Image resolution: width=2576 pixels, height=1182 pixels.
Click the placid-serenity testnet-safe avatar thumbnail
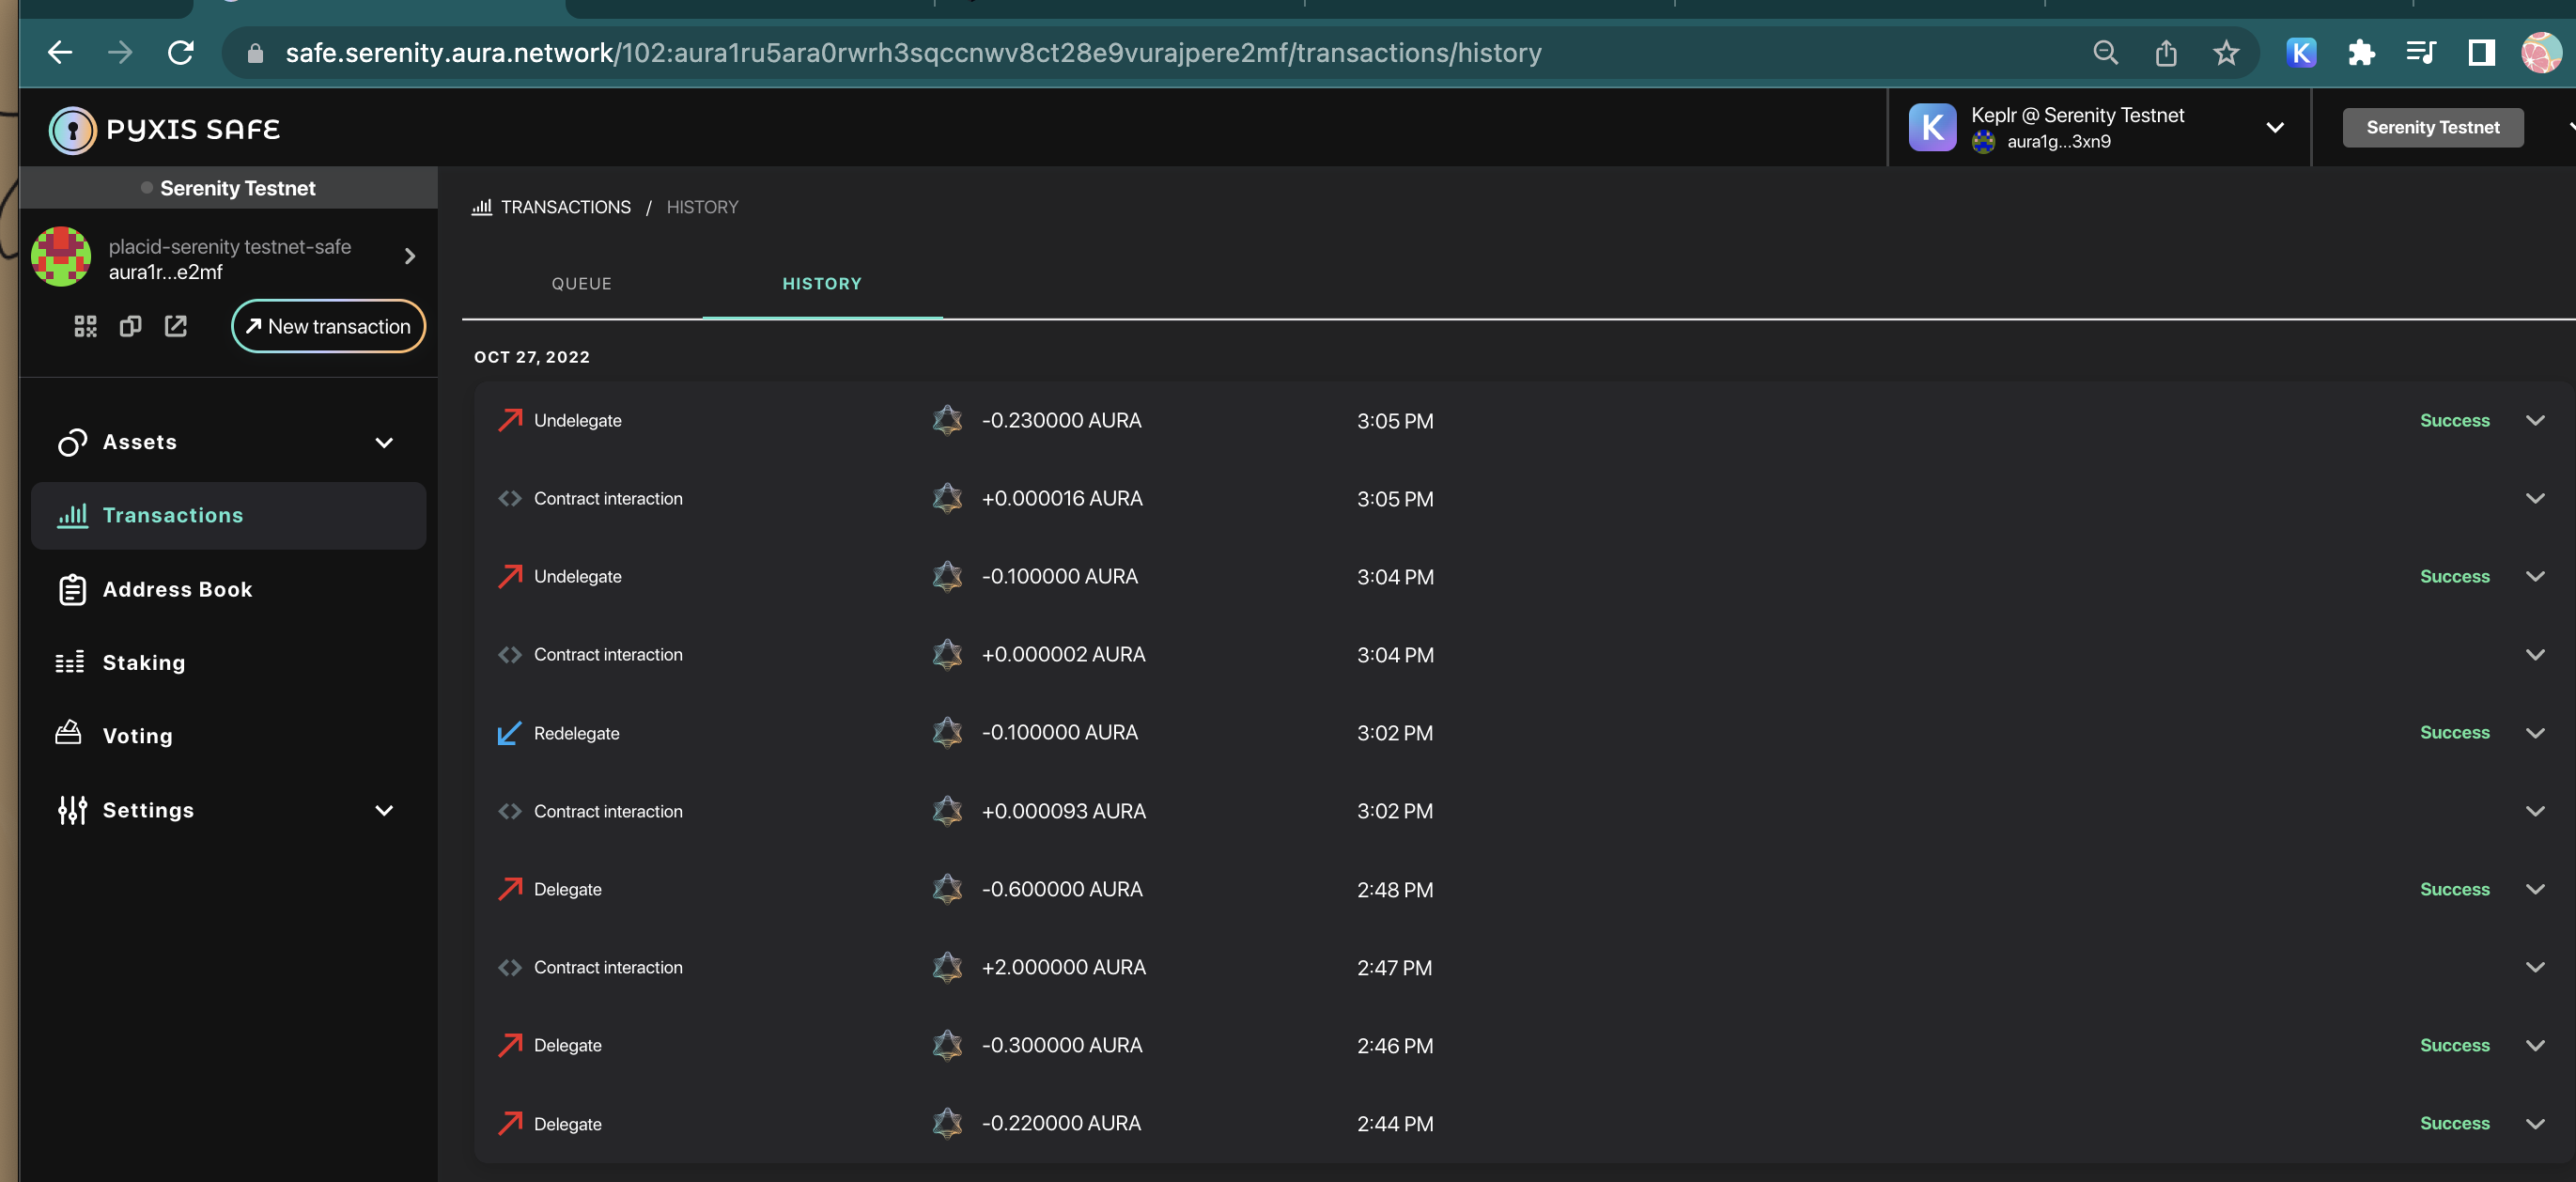60,256
